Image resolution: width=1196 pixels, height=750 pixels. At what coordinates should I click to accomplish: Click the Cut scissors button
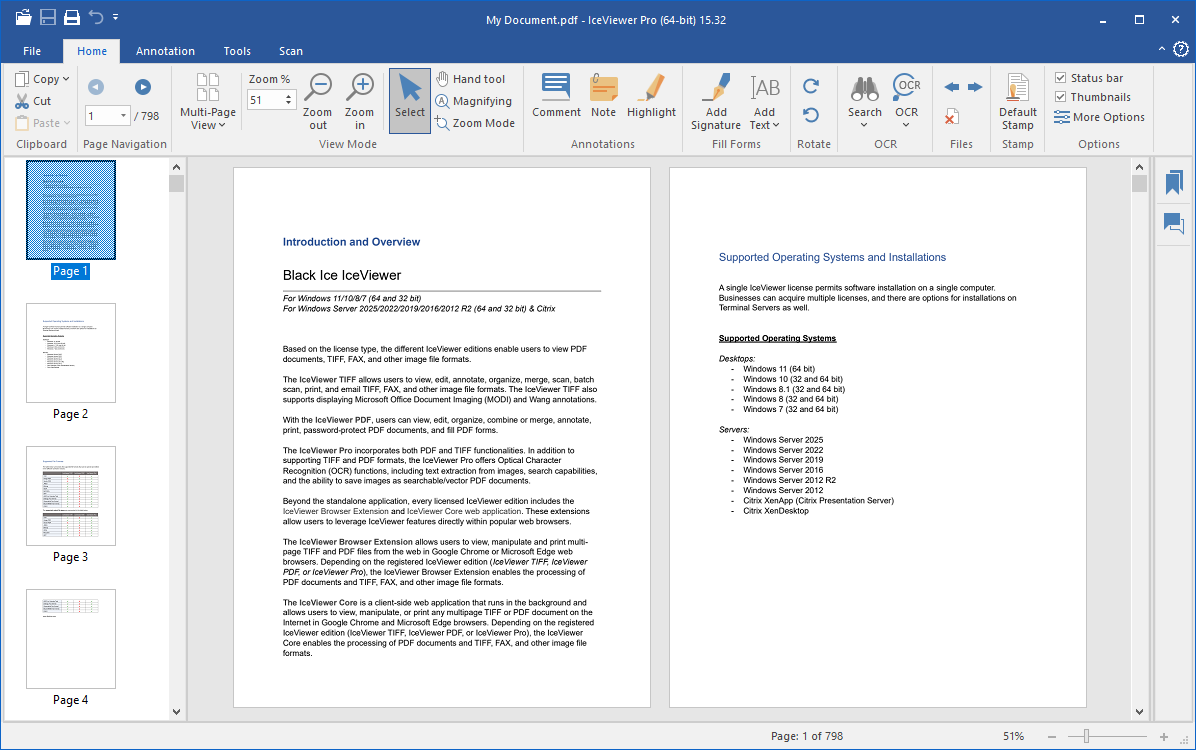tap(33, 101)
